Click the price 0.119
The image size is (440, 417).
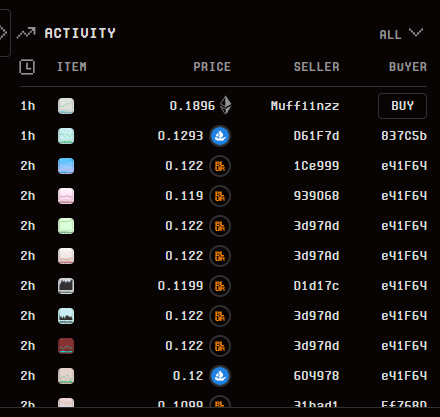(x=184, y=196)
